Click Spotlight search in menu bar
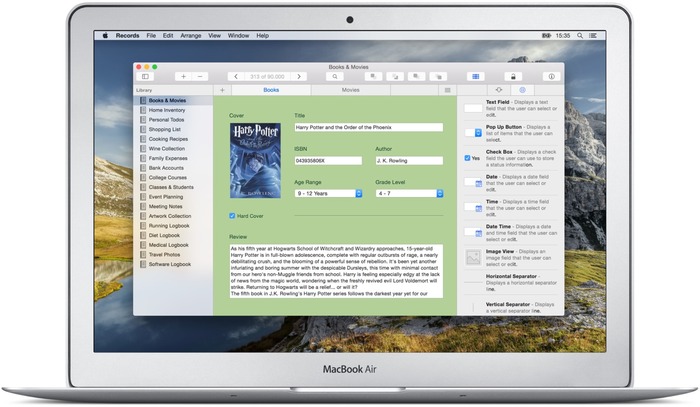 point(579,36)
